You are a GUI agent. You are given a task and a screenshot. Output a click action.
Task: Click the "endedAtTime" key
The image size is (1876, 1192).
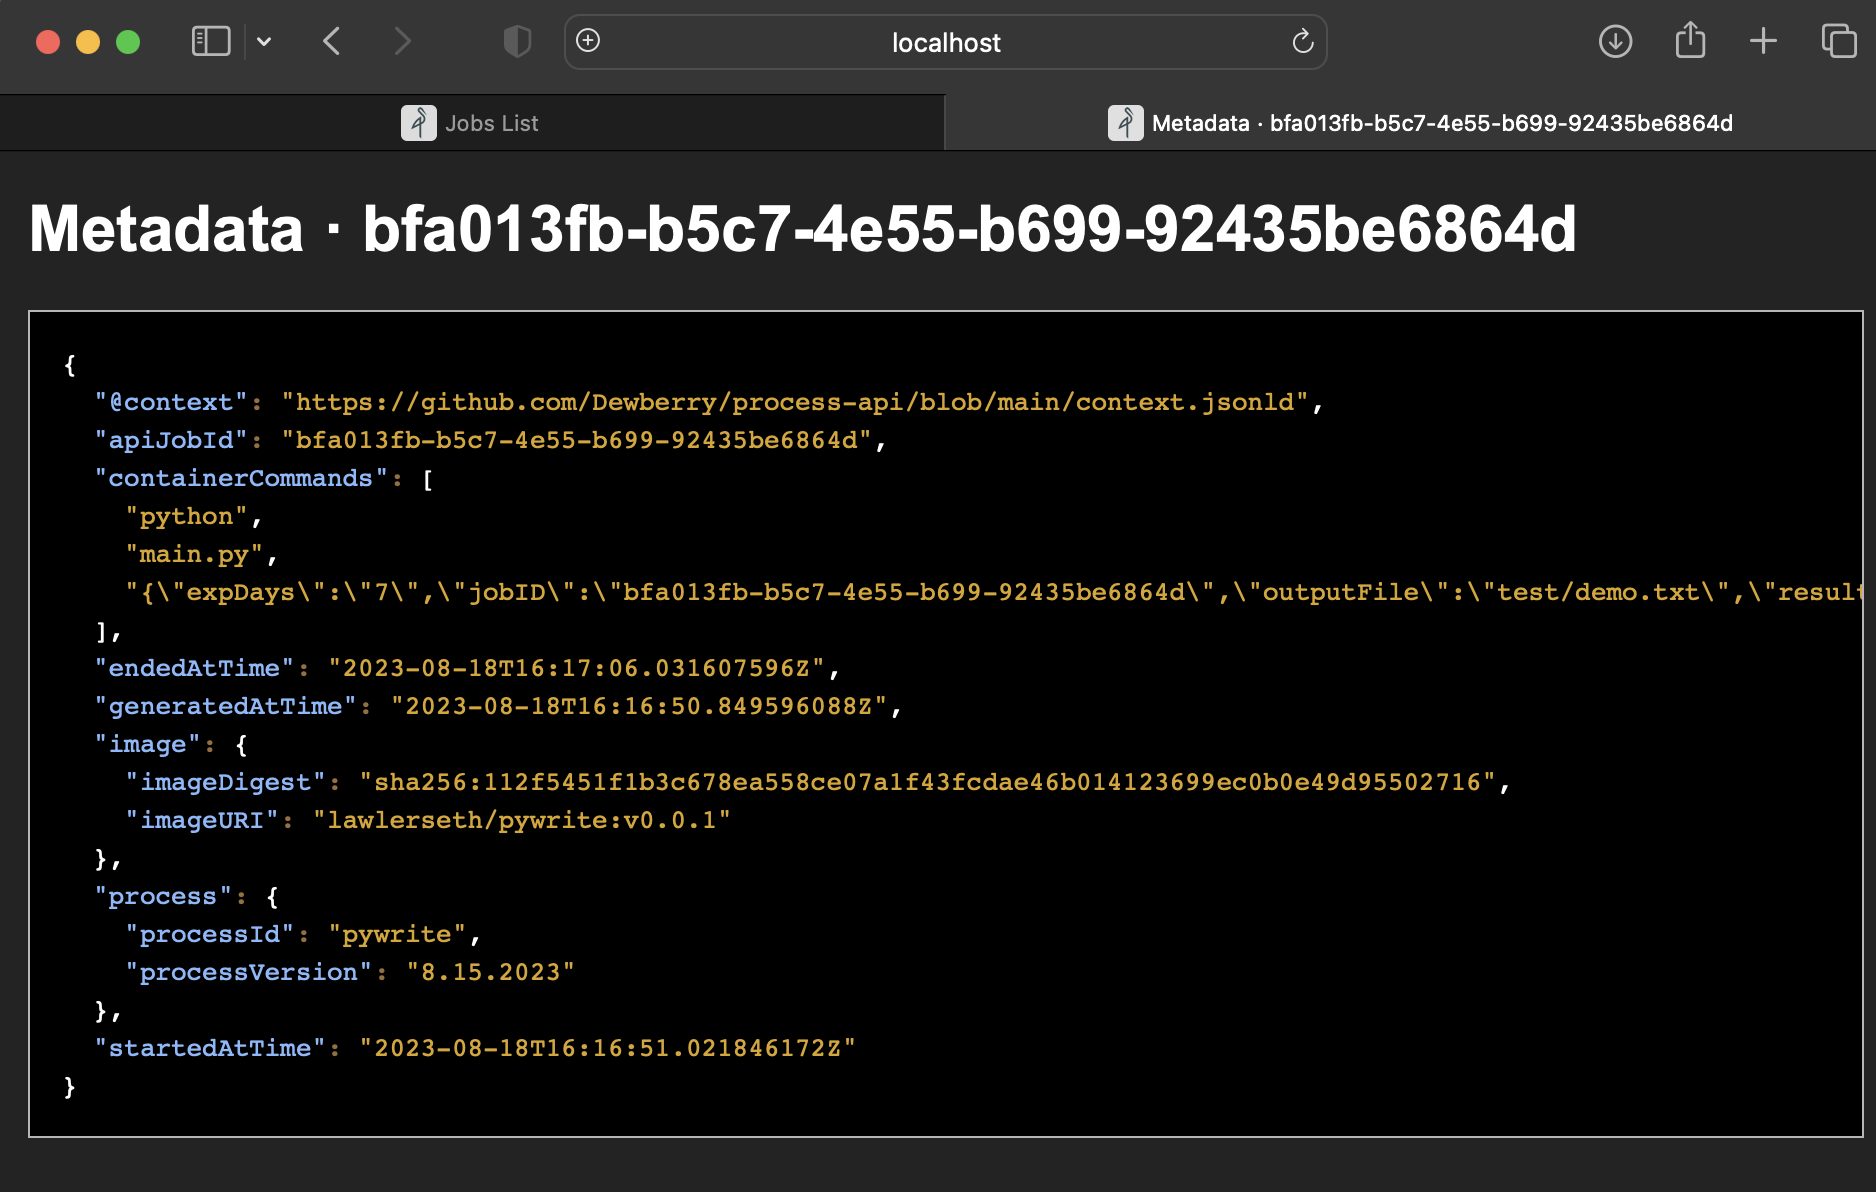pos(194,668)
